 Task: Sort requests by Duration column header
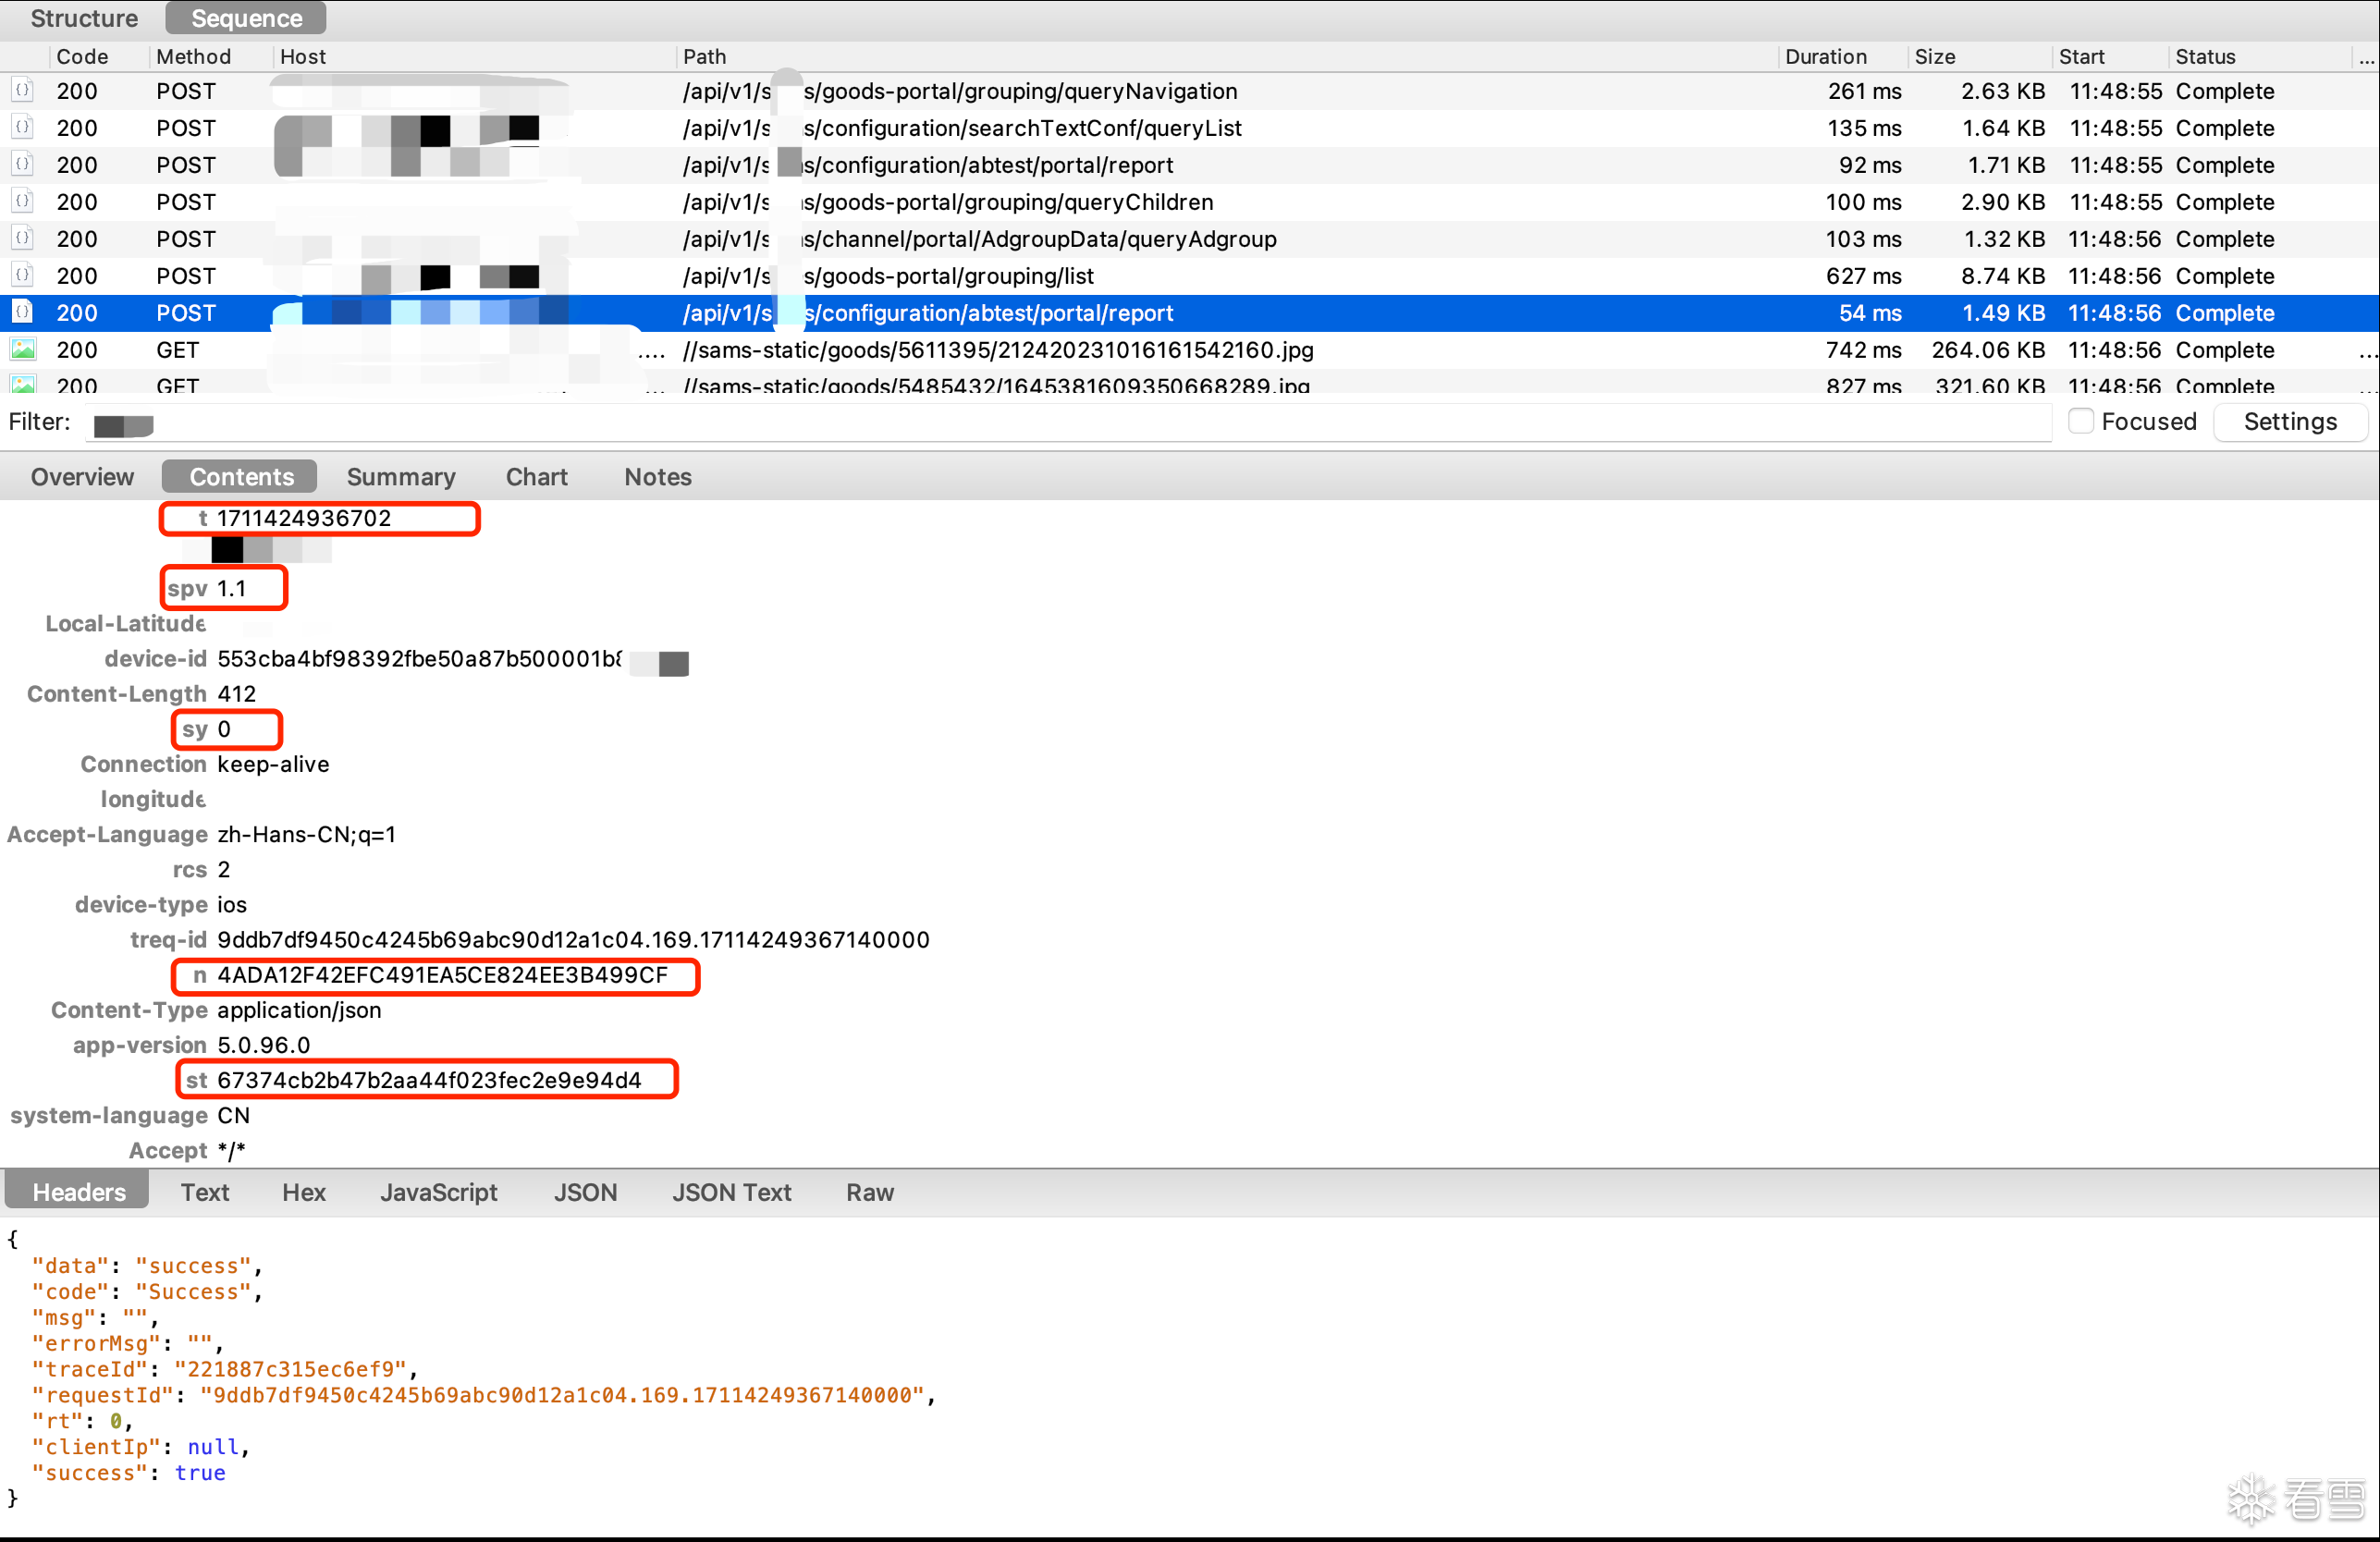tap(1826, 57)
